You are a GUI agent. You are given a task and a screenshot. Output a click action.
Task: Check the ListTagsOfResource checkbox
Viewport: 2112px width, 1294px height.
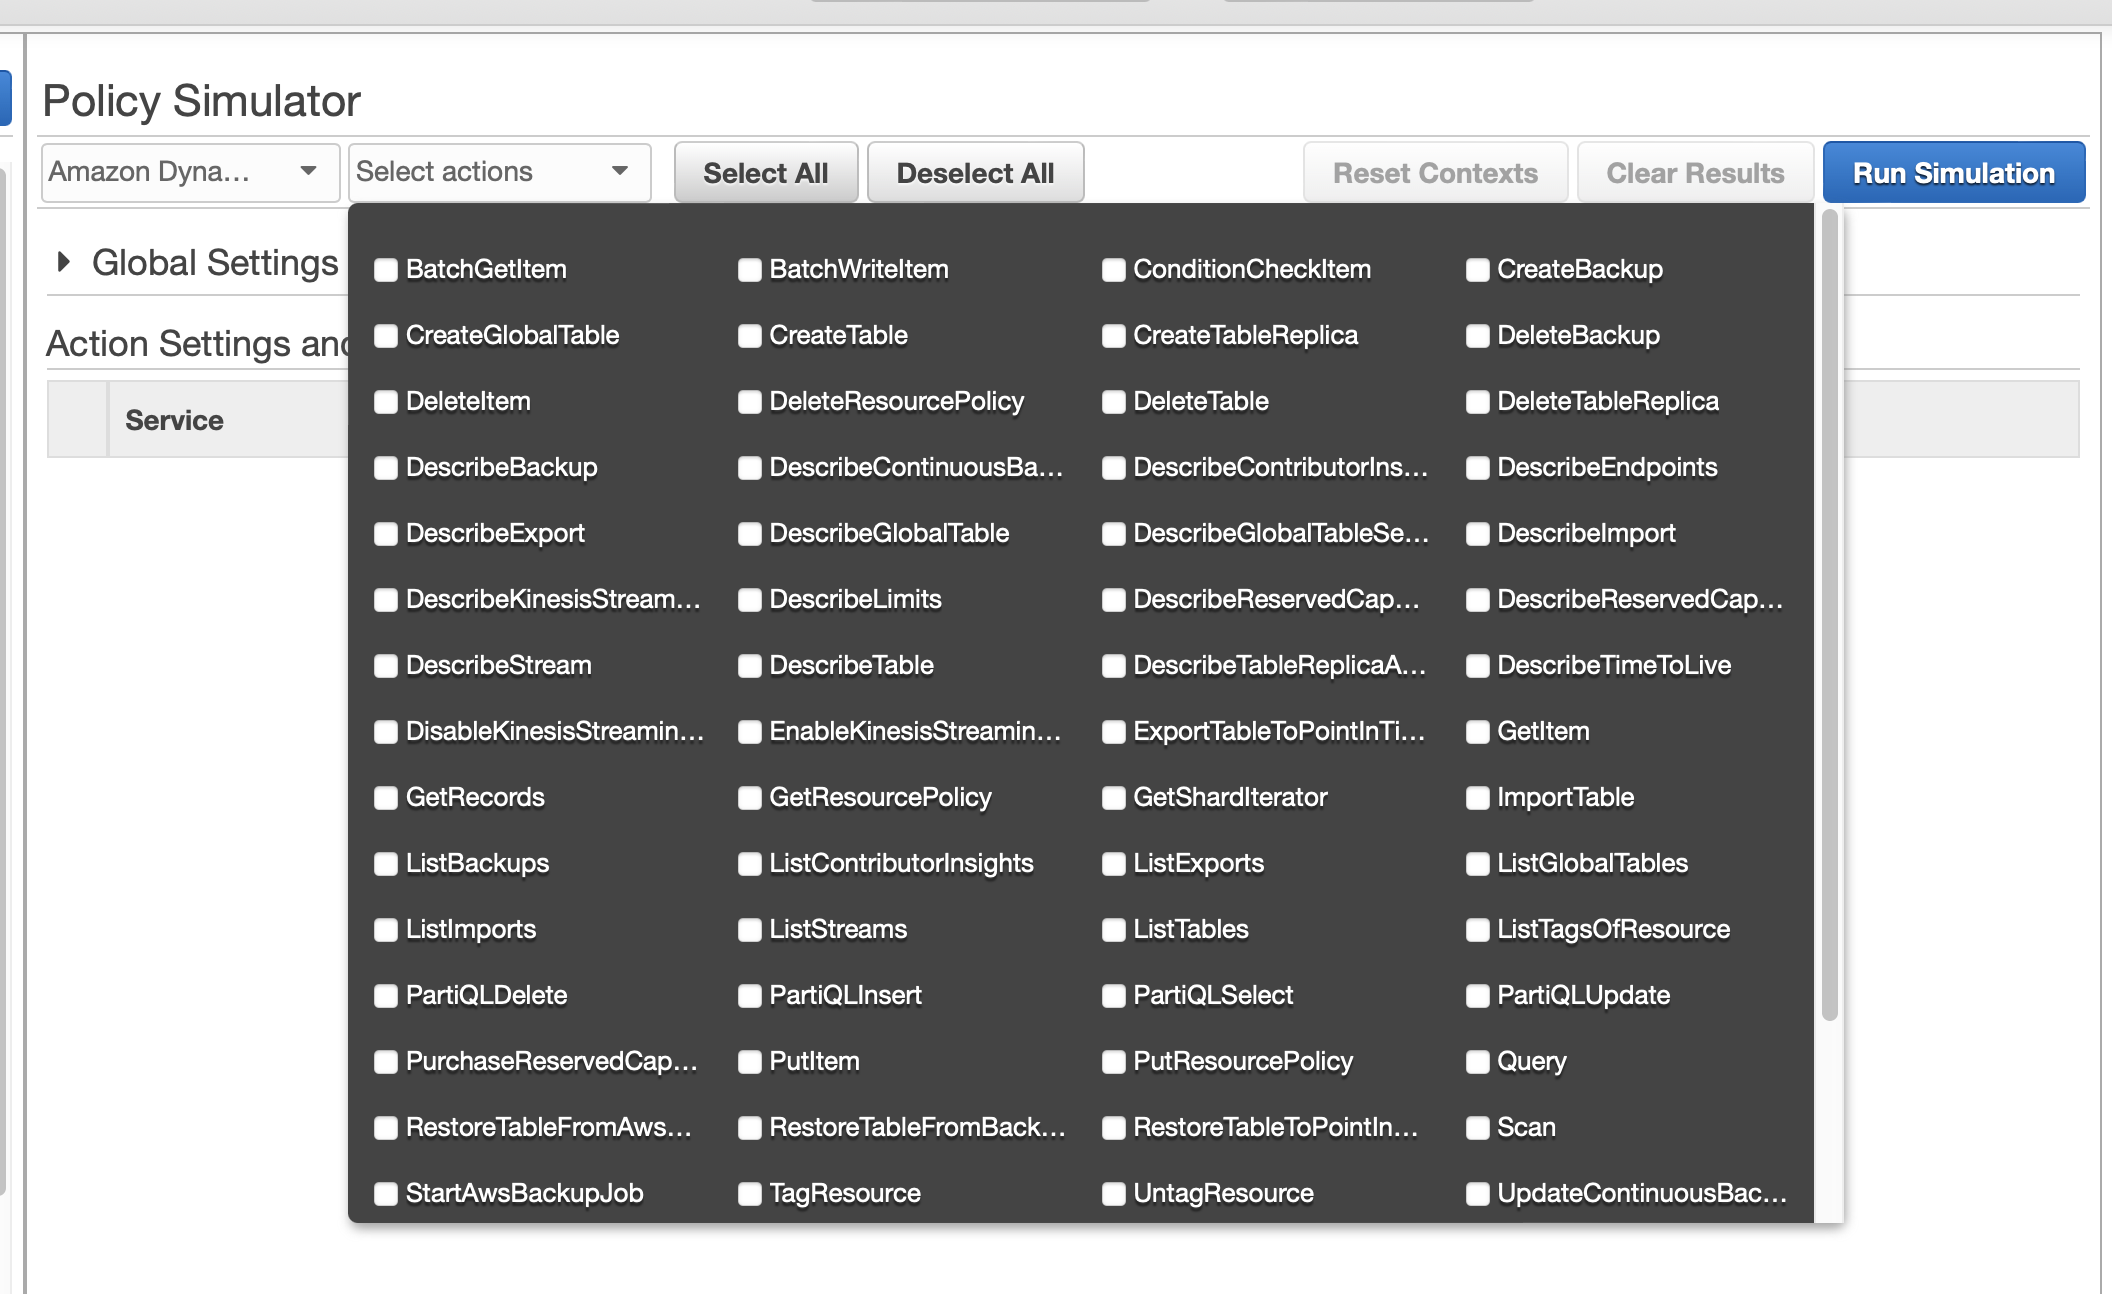[x=1478, y=930]
